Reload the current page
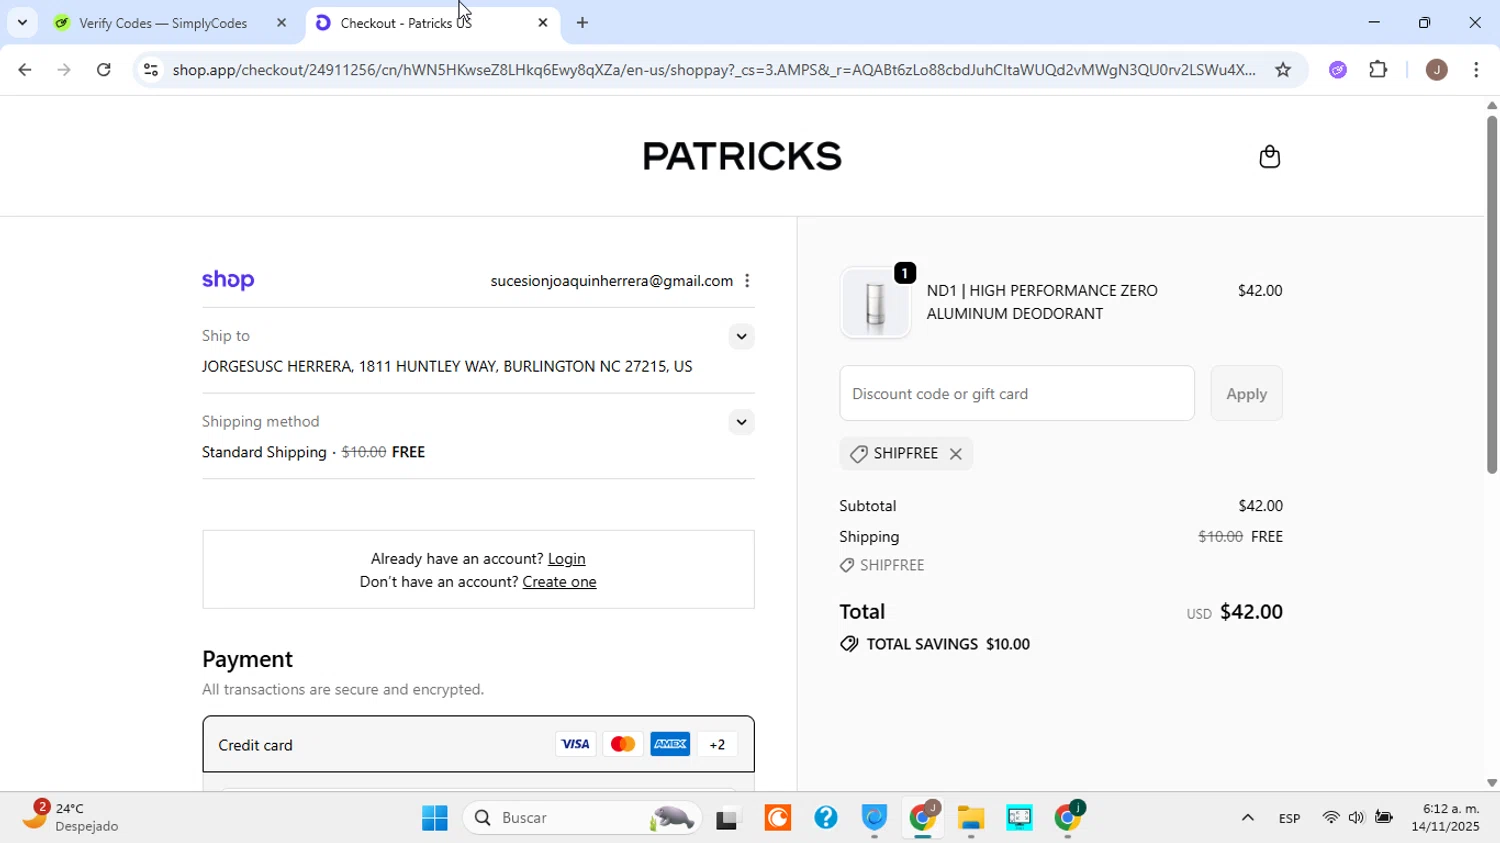The height and width of the screenshot is (843, 1500). coord(104,70)
